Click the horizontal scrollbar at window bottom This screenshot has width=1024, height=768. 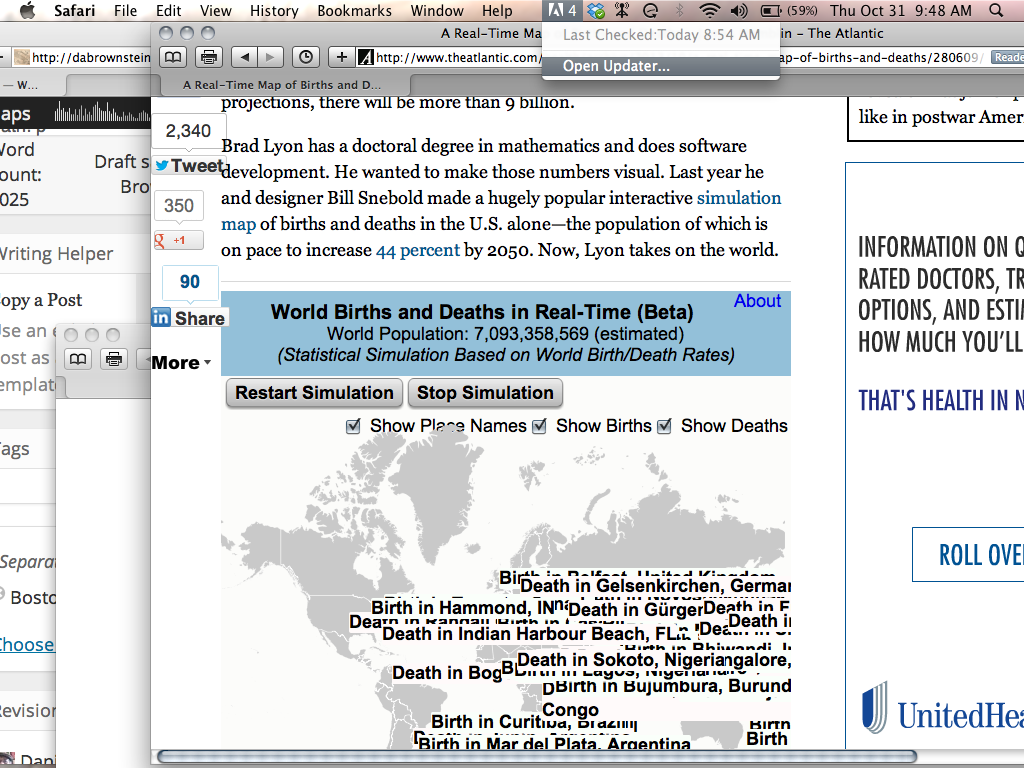[x=536, y=756]
